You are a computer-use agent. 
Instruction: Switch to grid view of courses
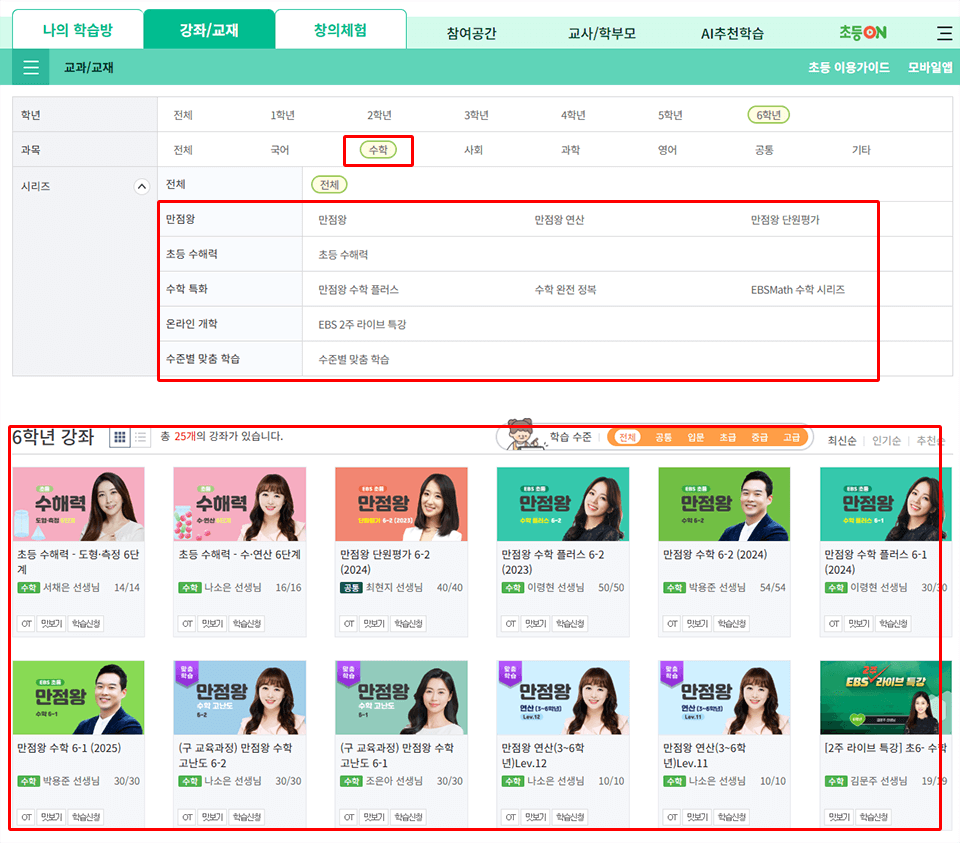tap(120, 437)
